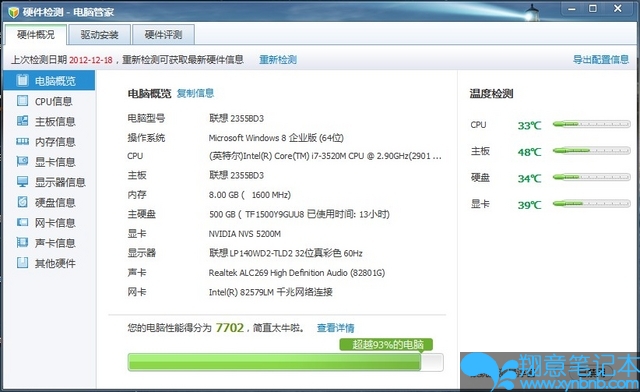Screen dimensions: 640x392
Task: Click the 其他硬件 icon in sidebar
Action: [22, 263]
